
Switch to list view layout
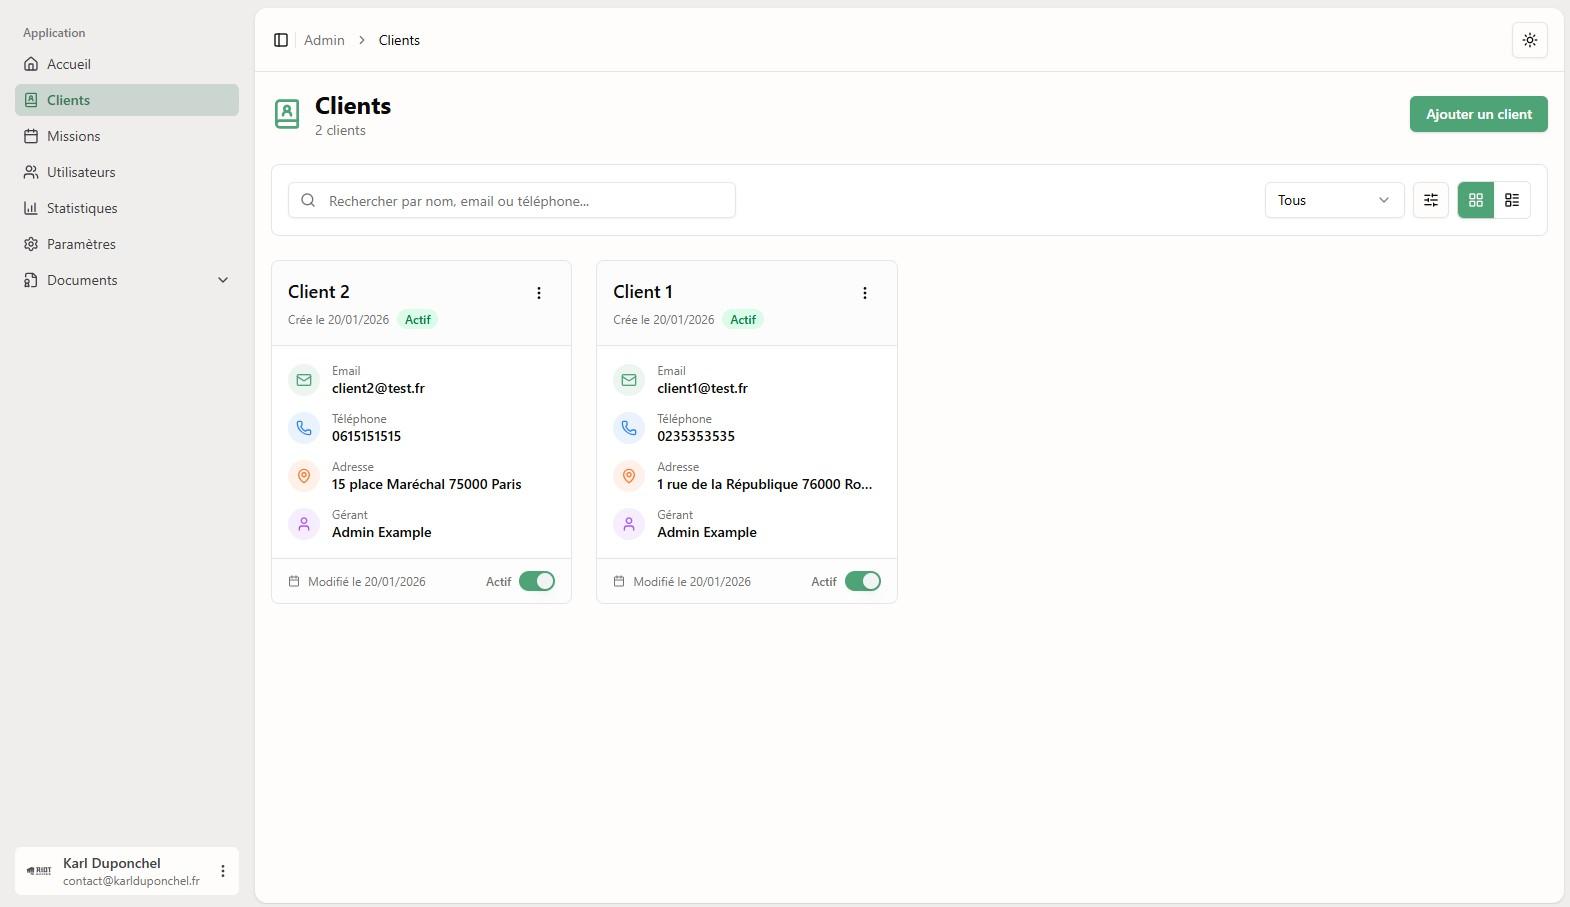click(x=1511, y=200)
